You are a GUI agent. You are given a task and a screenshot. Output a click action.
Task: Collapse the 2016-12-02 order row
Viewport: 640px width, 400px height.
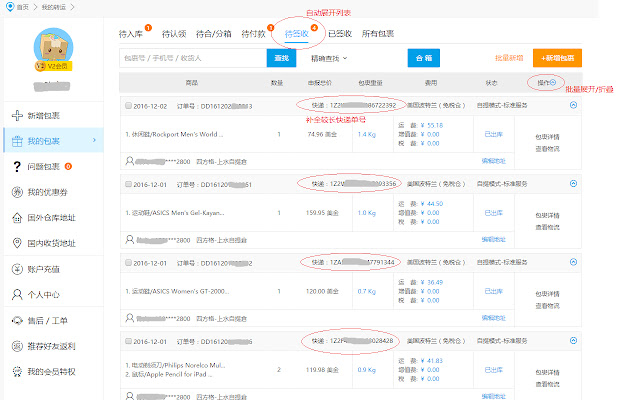coord(573,105)
